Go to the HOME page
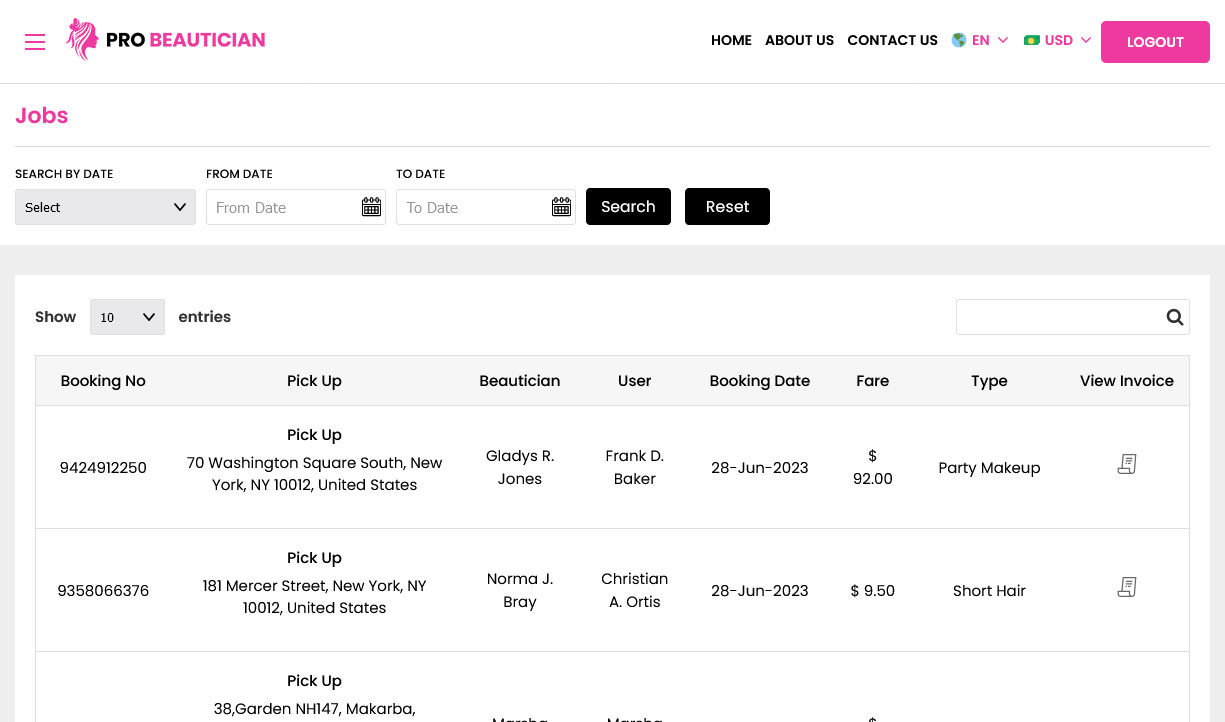Image resolution: width=1225 pixels, height=722 pixels. click(x=731, y=40)
